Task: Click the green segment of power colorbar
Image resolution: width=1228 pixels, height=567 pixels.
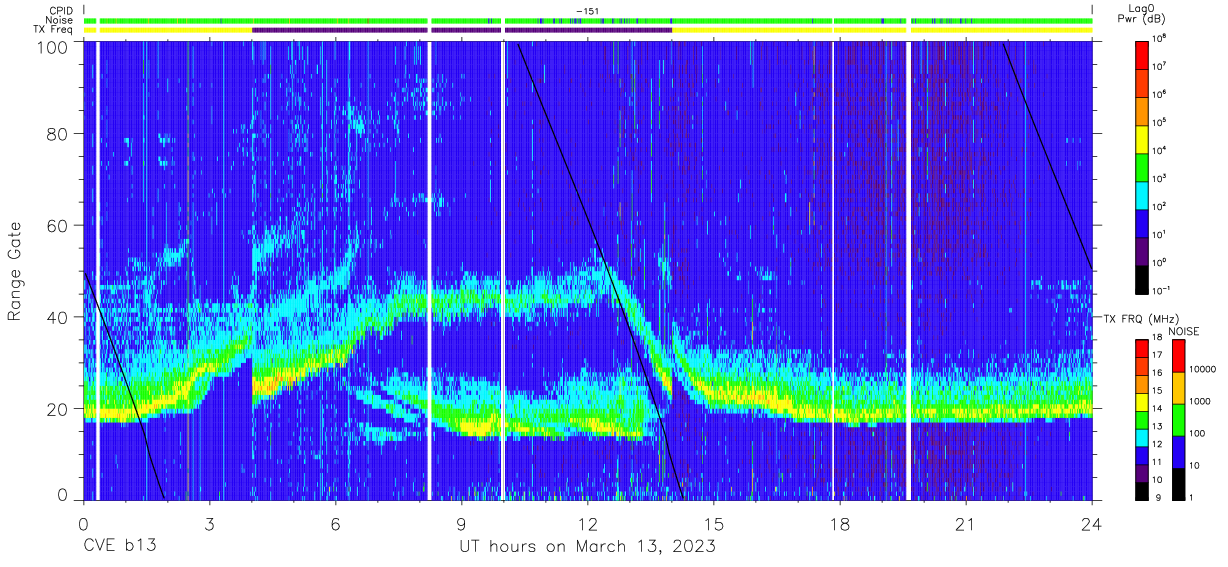Action: pos(1144,166)
